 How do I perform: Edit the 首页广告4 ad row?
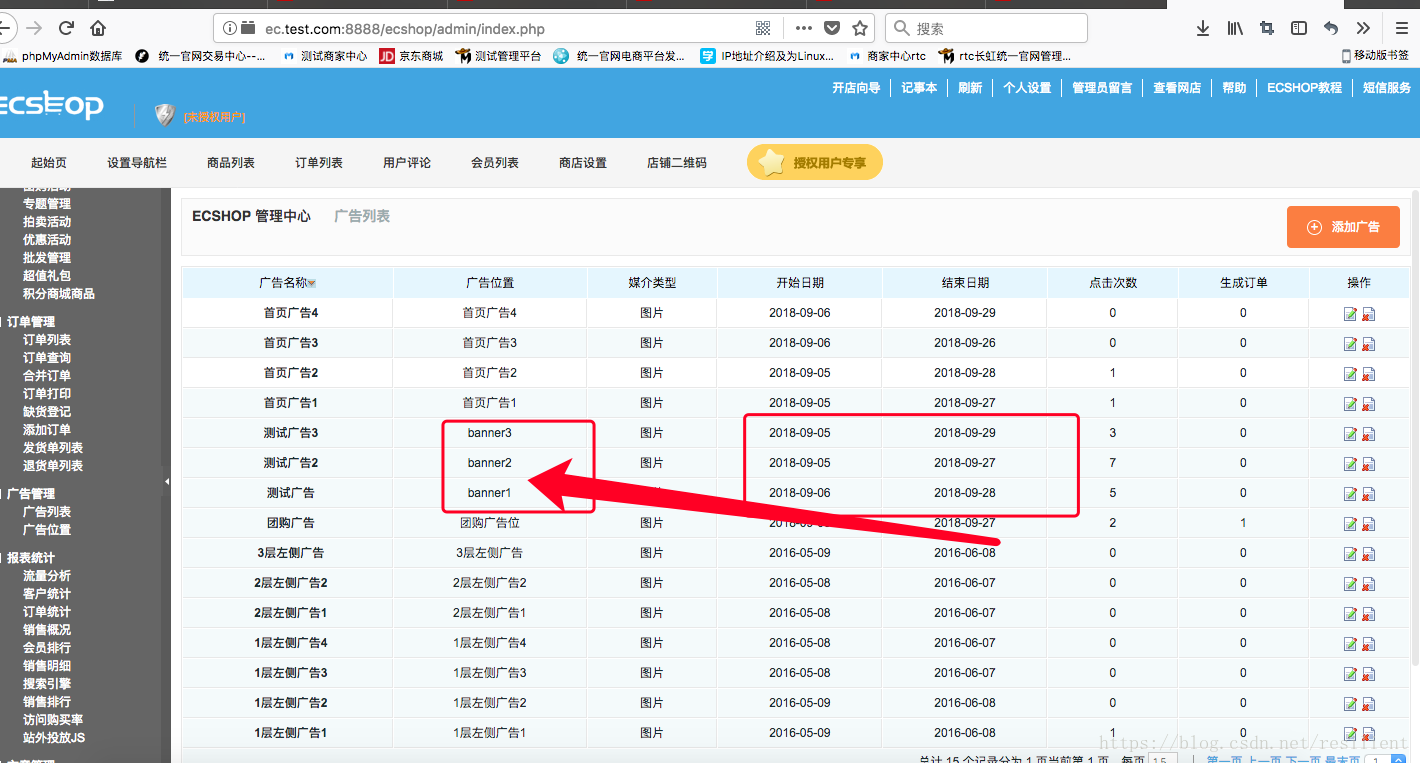tap(1351, 314)
